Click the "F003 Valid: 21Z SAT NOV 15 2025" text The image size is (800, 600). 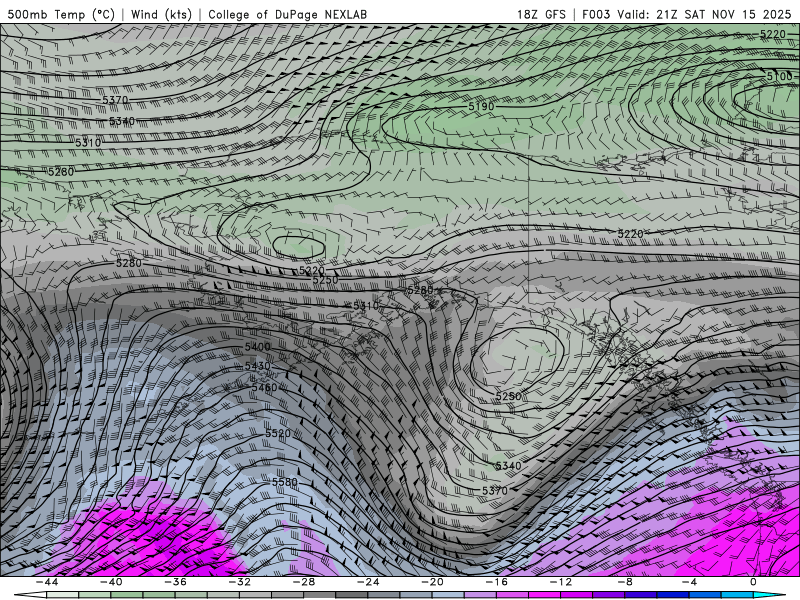(686, 14)
